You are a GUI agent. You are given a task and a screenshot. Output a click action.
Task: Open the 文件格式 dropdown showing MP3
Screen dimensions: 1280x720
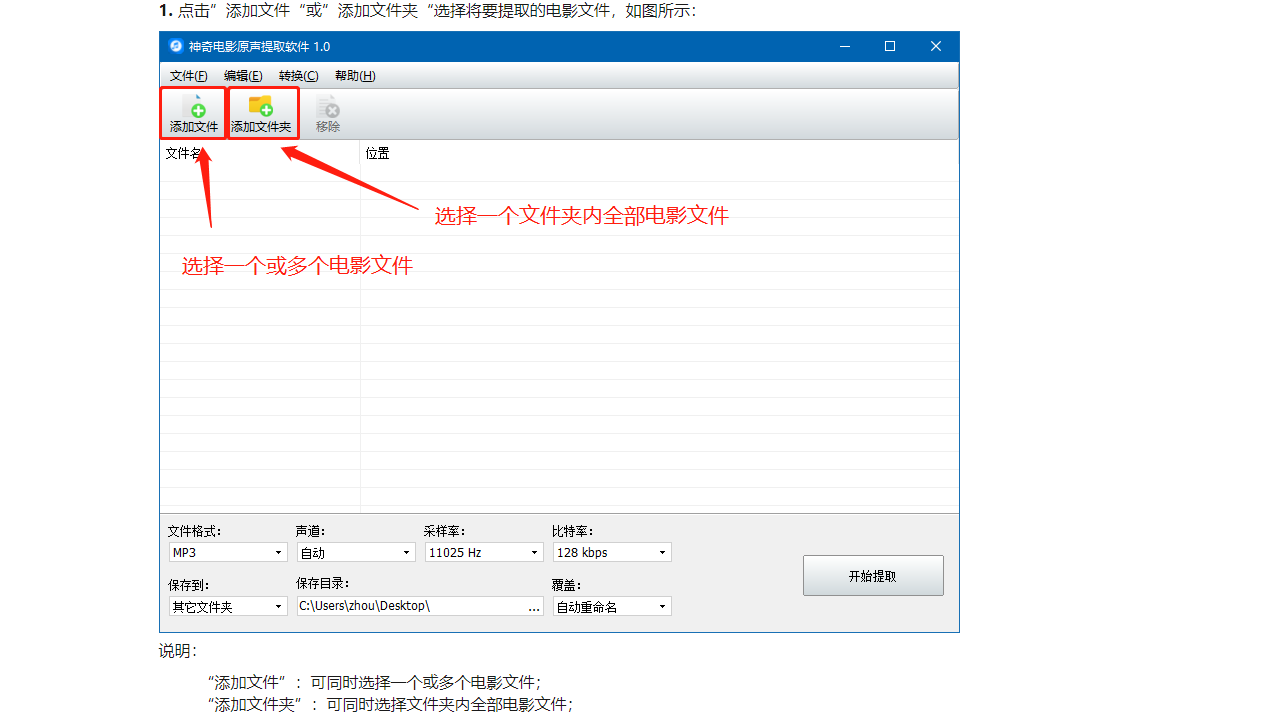click(x=279, y=551)
